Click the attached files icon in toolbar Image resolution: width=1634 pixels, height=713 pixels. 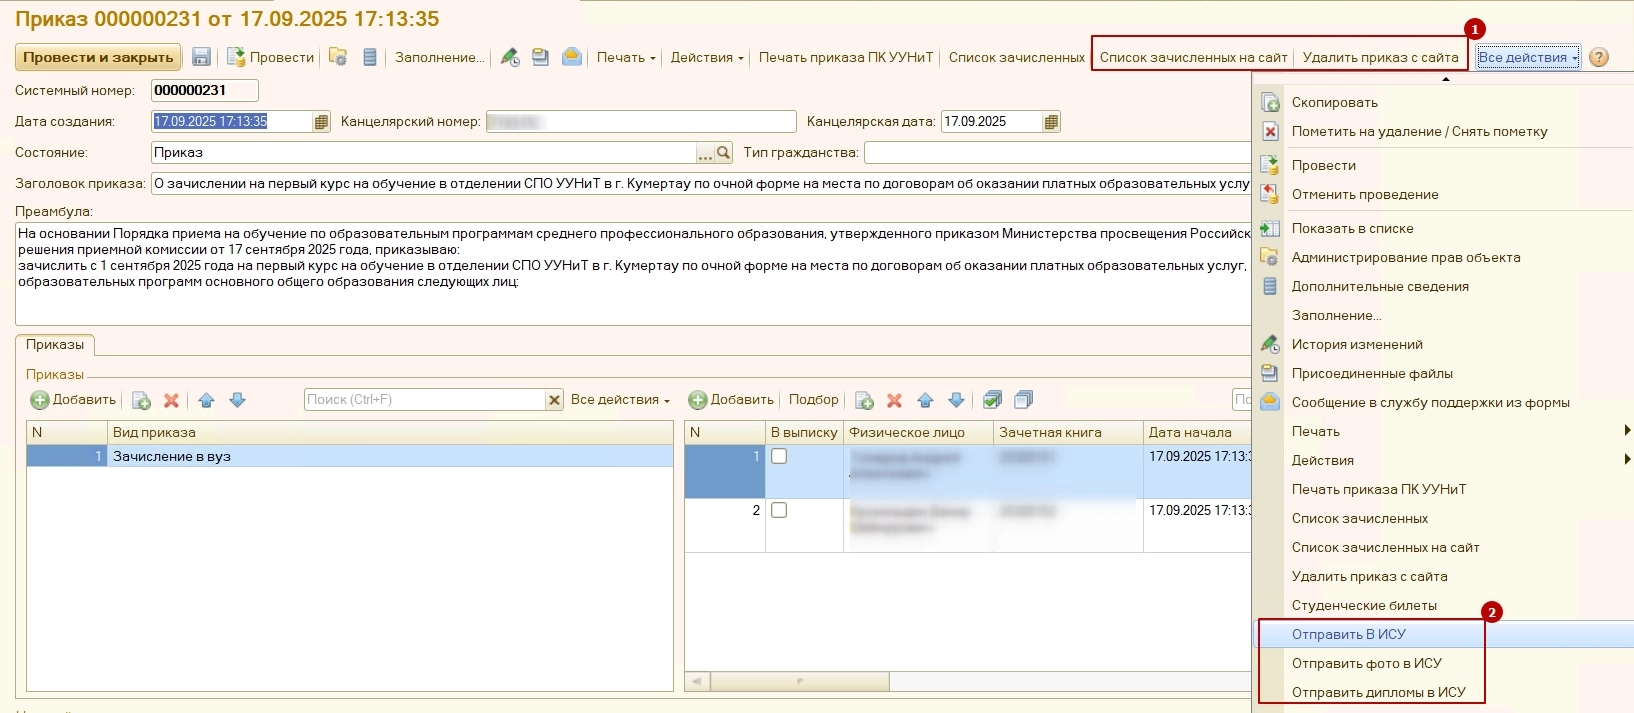point(540,57)
